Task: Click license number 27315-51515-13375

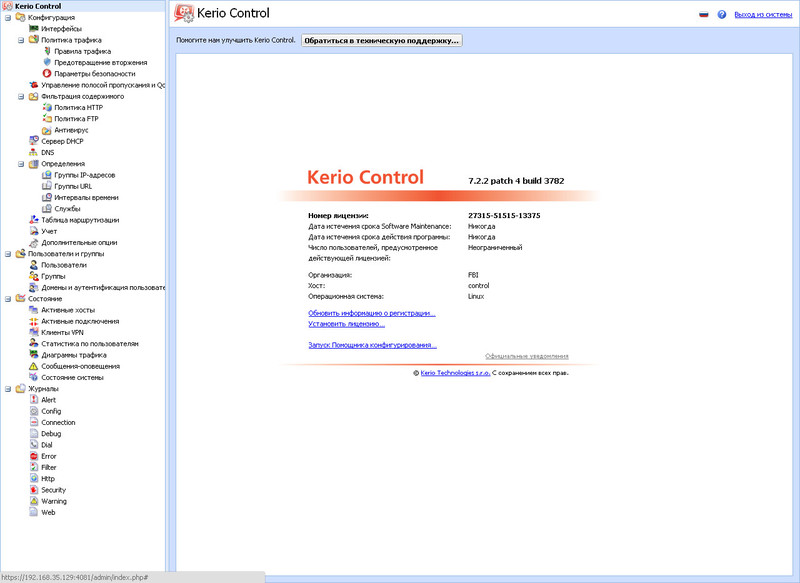Action: point(504,216)
